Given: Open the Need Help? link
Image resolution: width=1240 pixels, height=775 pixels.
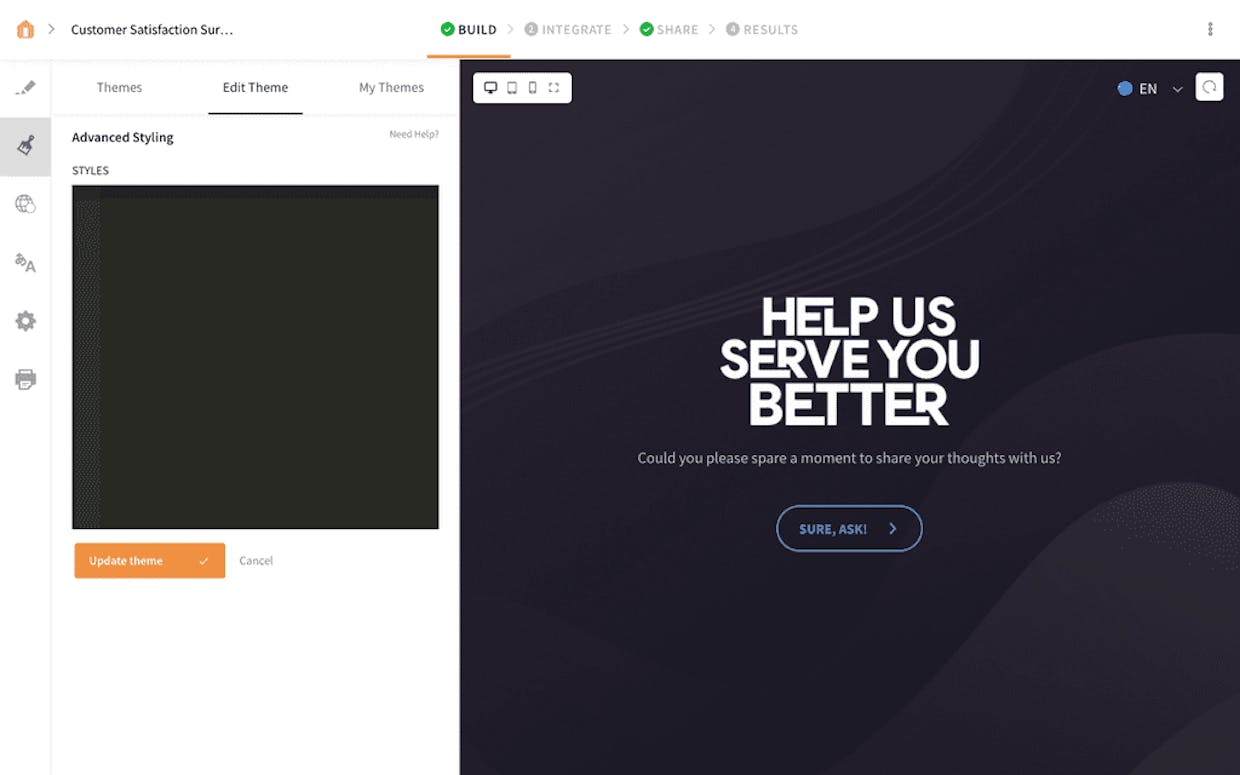Looking at the screenshot, I should pos(414,134).
